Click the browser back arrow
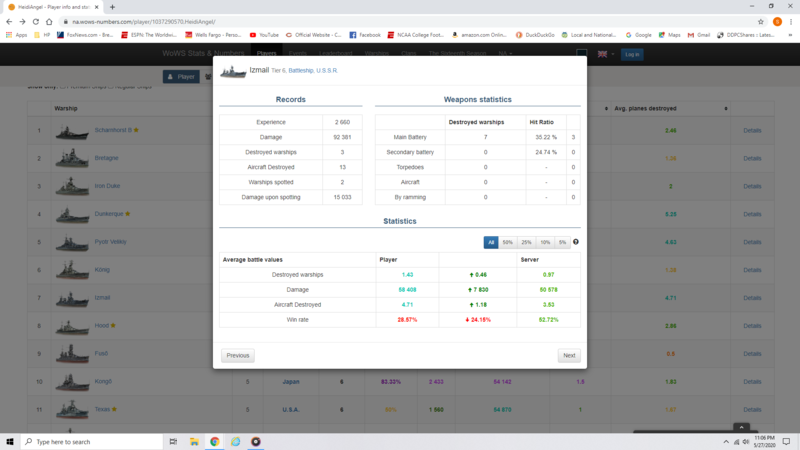The height and width of the screenshot is (450, 800). click(x=9, y=22)
